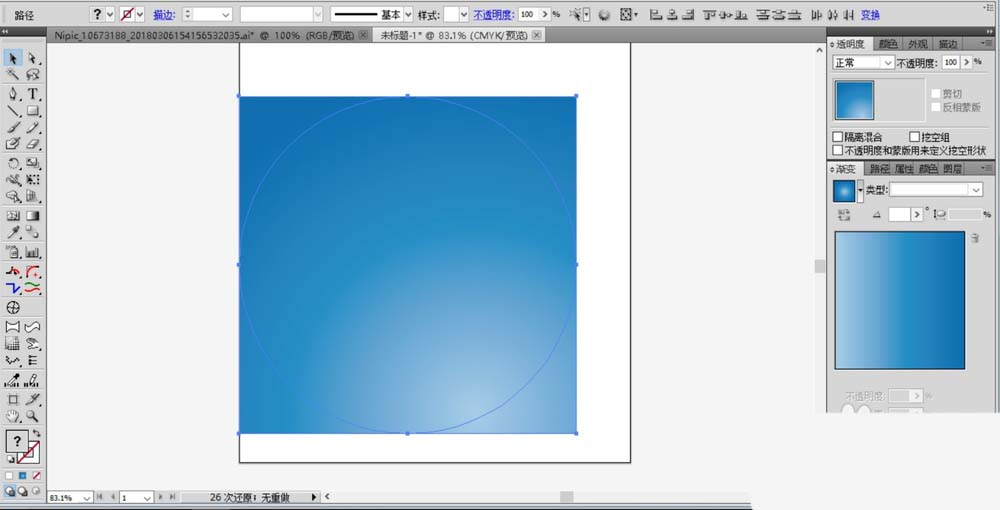
Task: Select the Selection (black arrow) tool
Action: (x=13, y=59)
